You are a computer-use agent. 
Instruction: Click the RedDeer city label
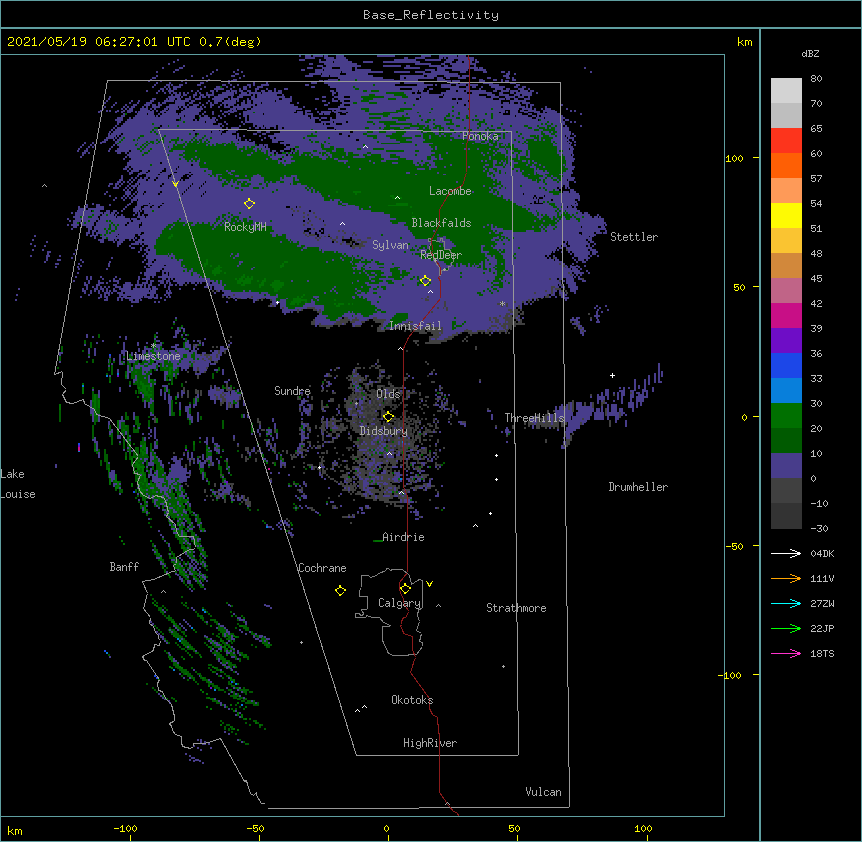click(441, 255)
